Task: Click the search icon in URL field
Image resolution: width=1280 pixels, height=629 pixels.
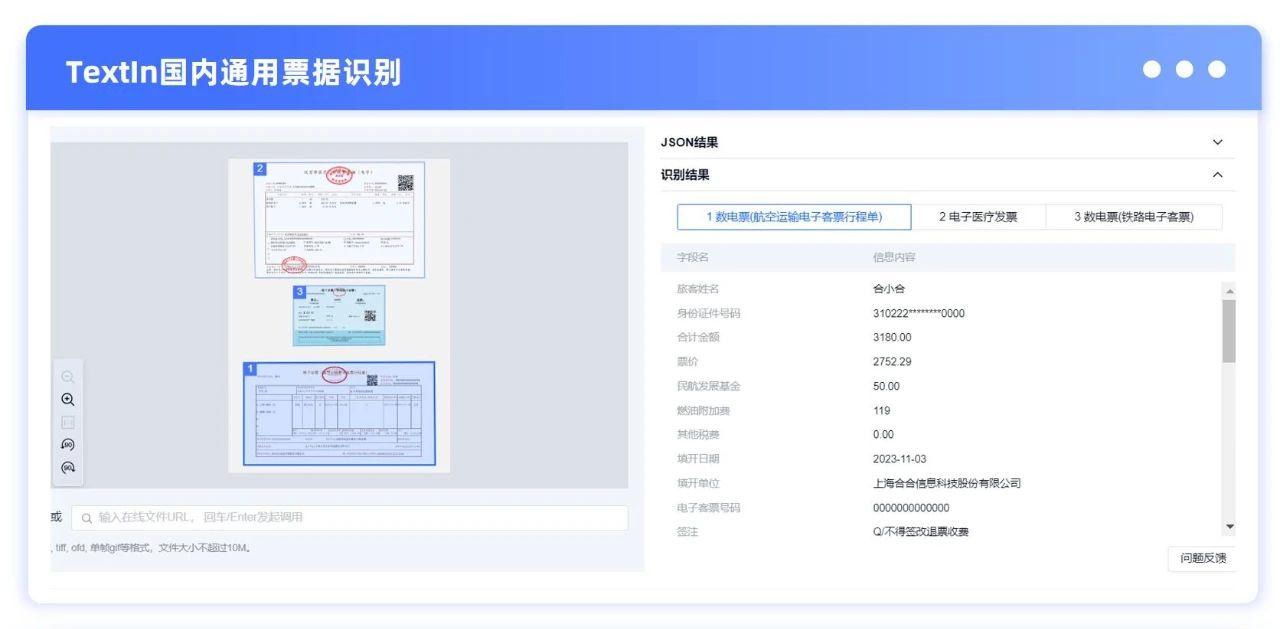Action: point(86,517)
